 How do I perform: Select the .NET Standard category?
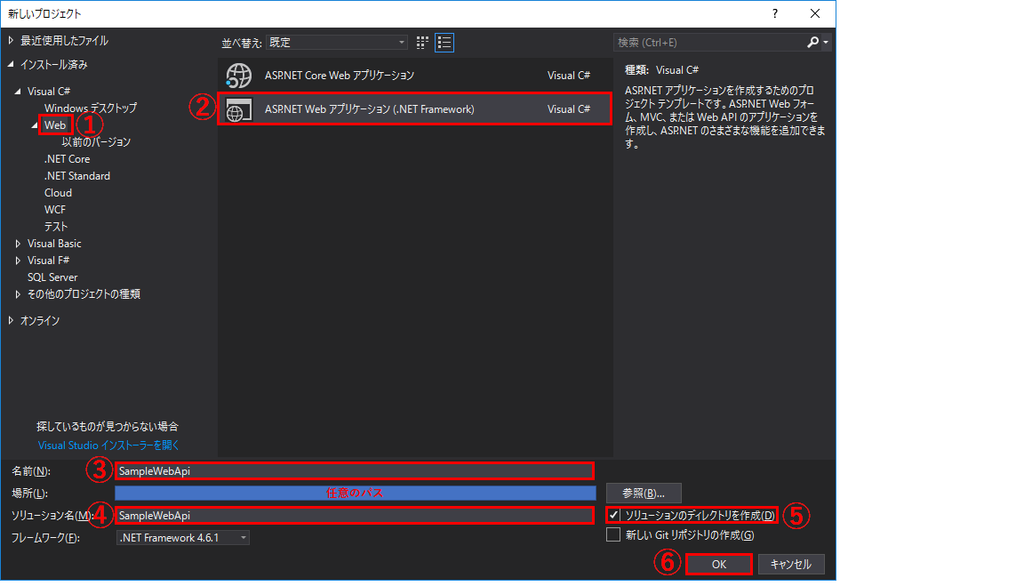click(77, 176)
